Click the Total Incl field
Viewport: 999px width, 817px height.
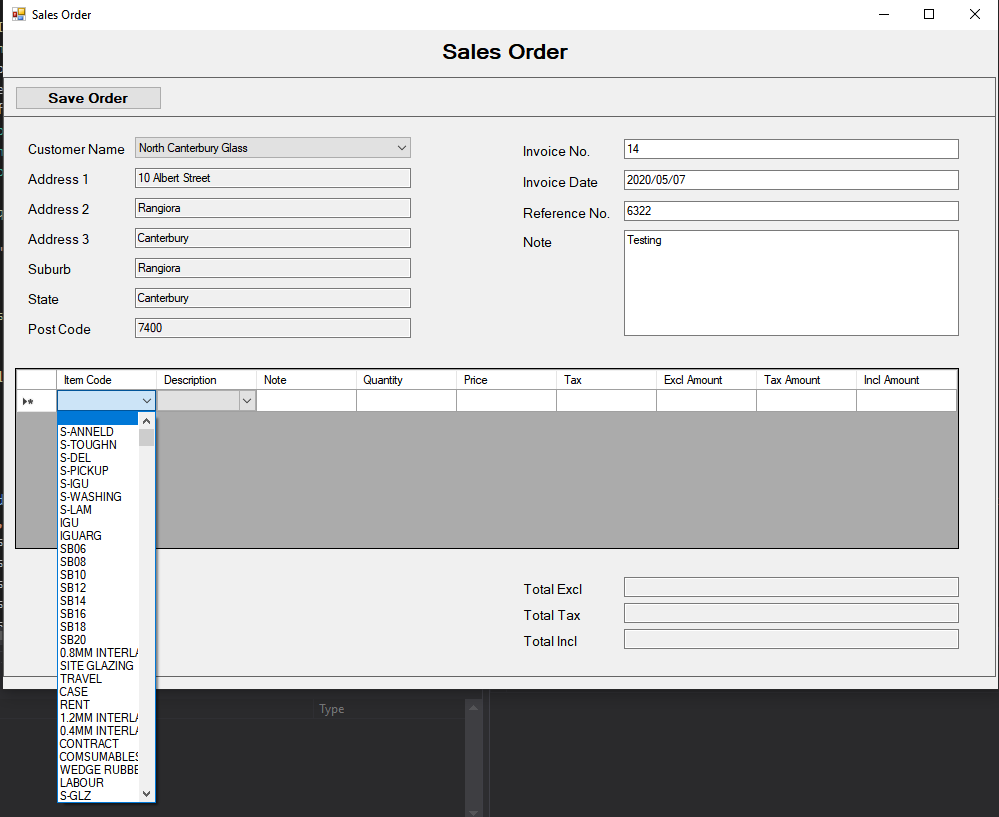tap(791, 639)
